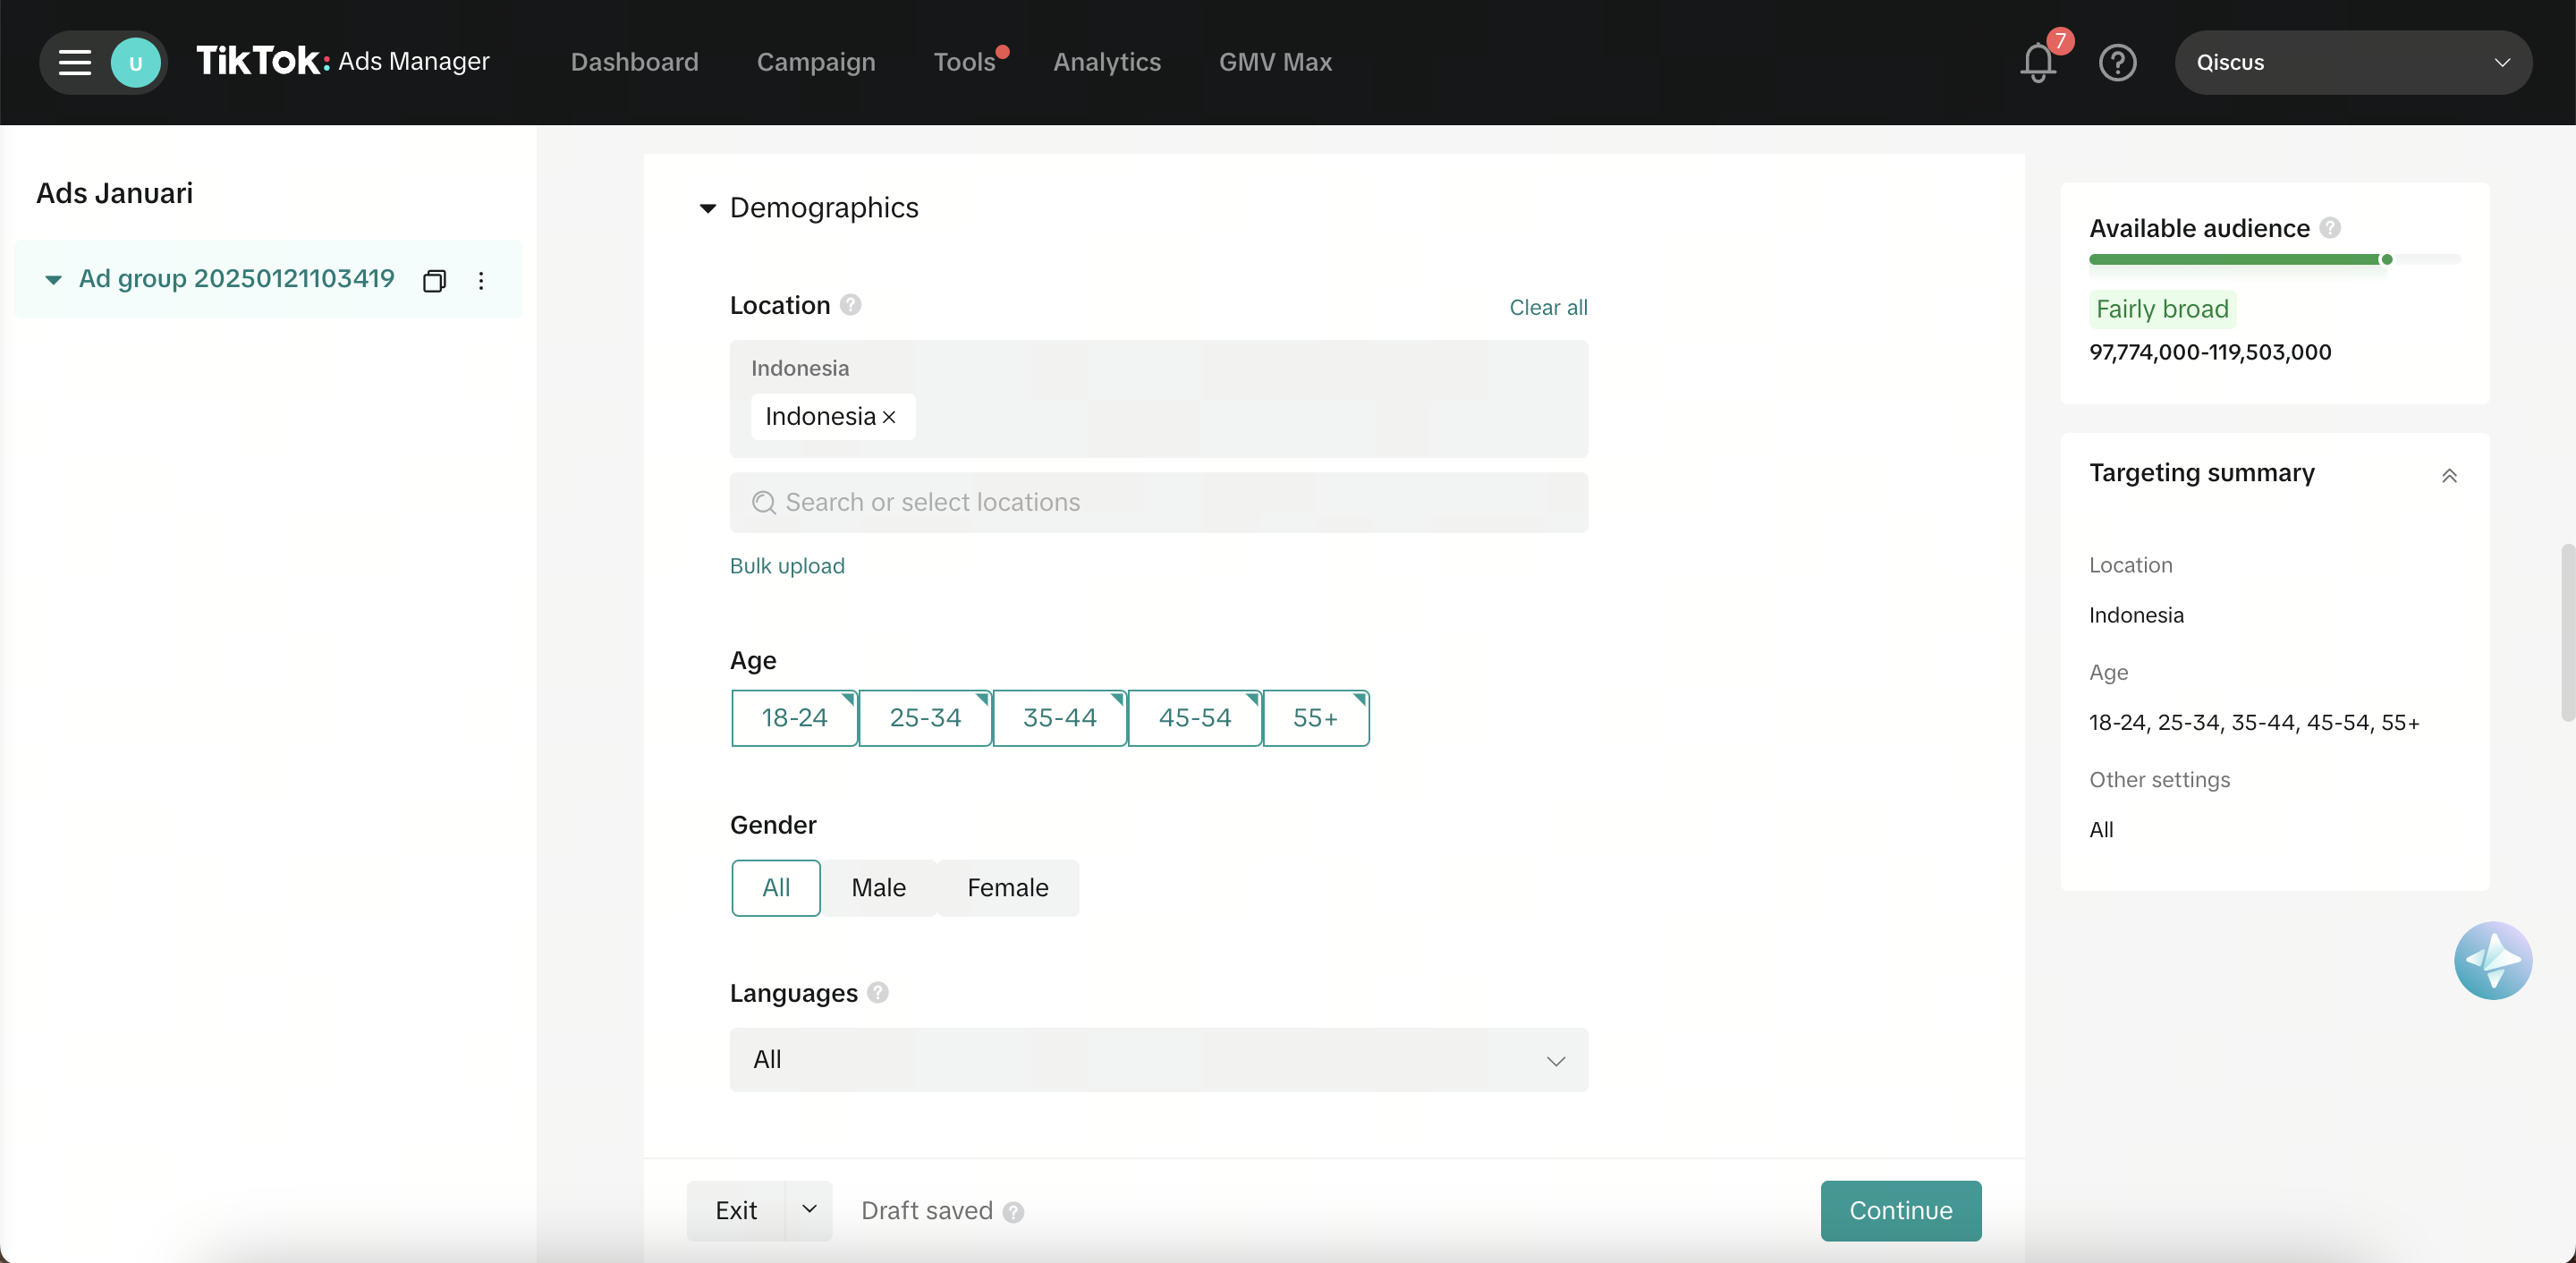Image resolution: width=2576 pixels, height=1263 pixels.
Task: Click the 97,774,000-119,503,000 audience estimate
Action: pyautogui.click(x=2210, y=353)
